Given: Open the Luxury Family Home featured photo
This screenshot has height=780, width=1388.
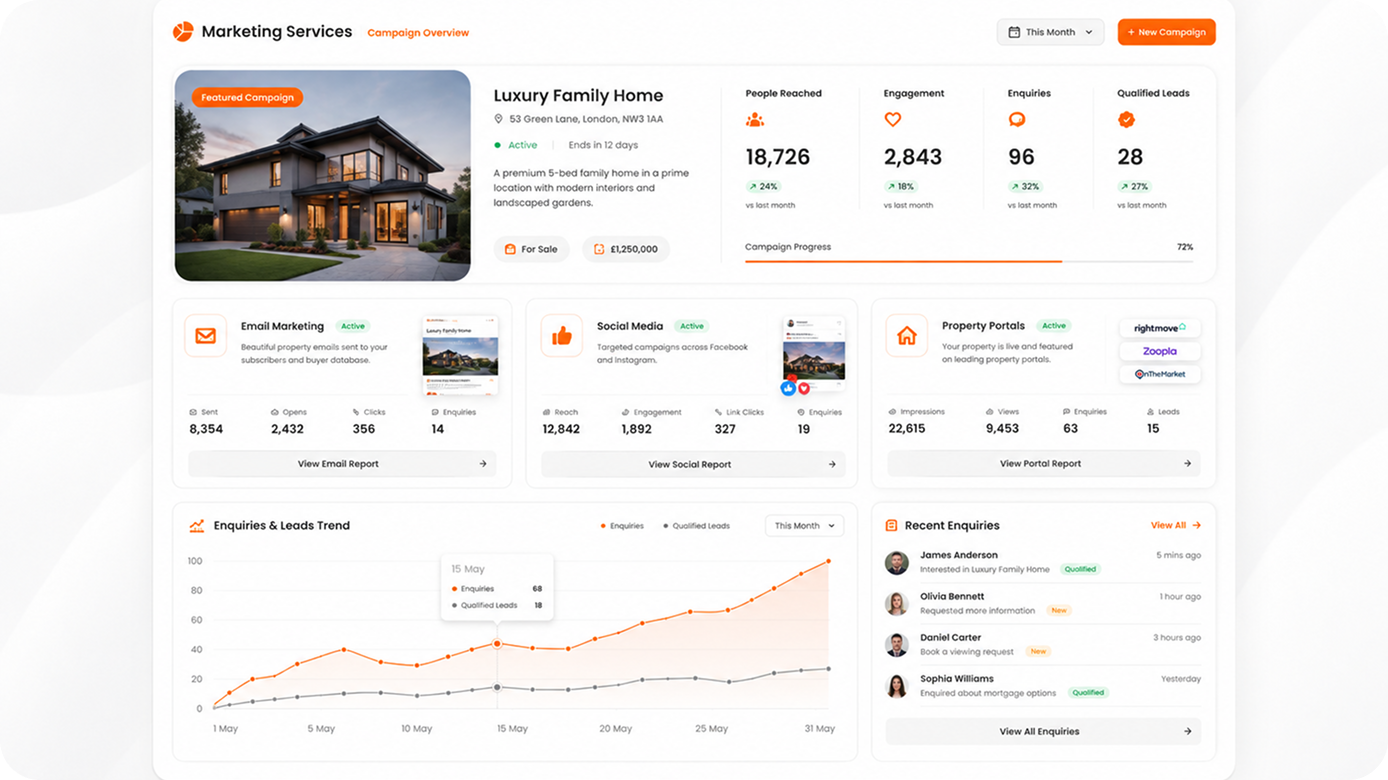Looking at the screenshot, I should pos(323,175).
